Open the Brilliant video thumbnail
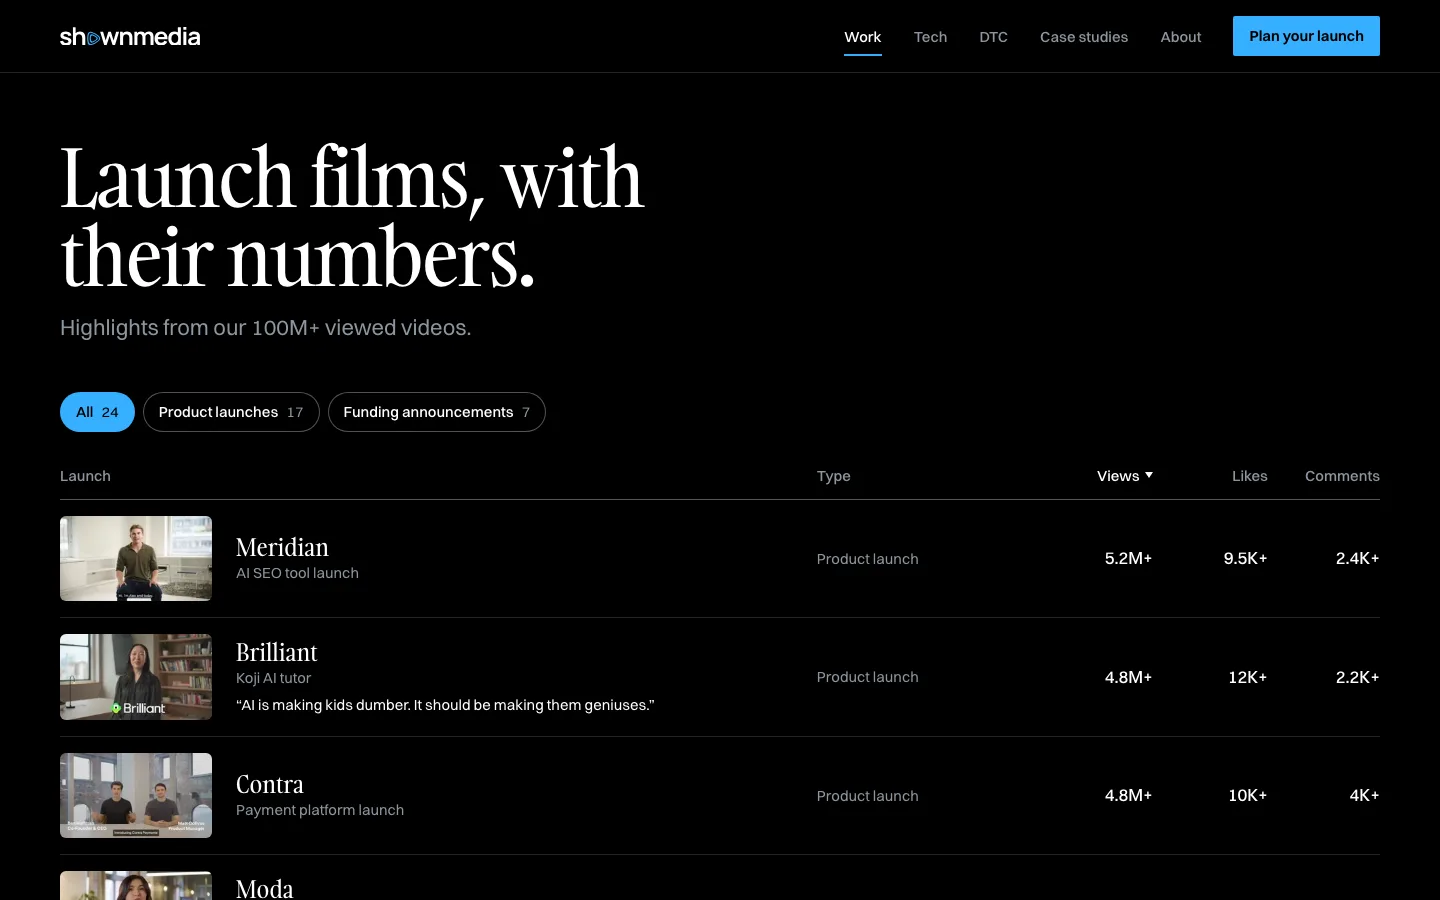The height and width of the screenshot is (900, 1440). (x=136, y=677)
